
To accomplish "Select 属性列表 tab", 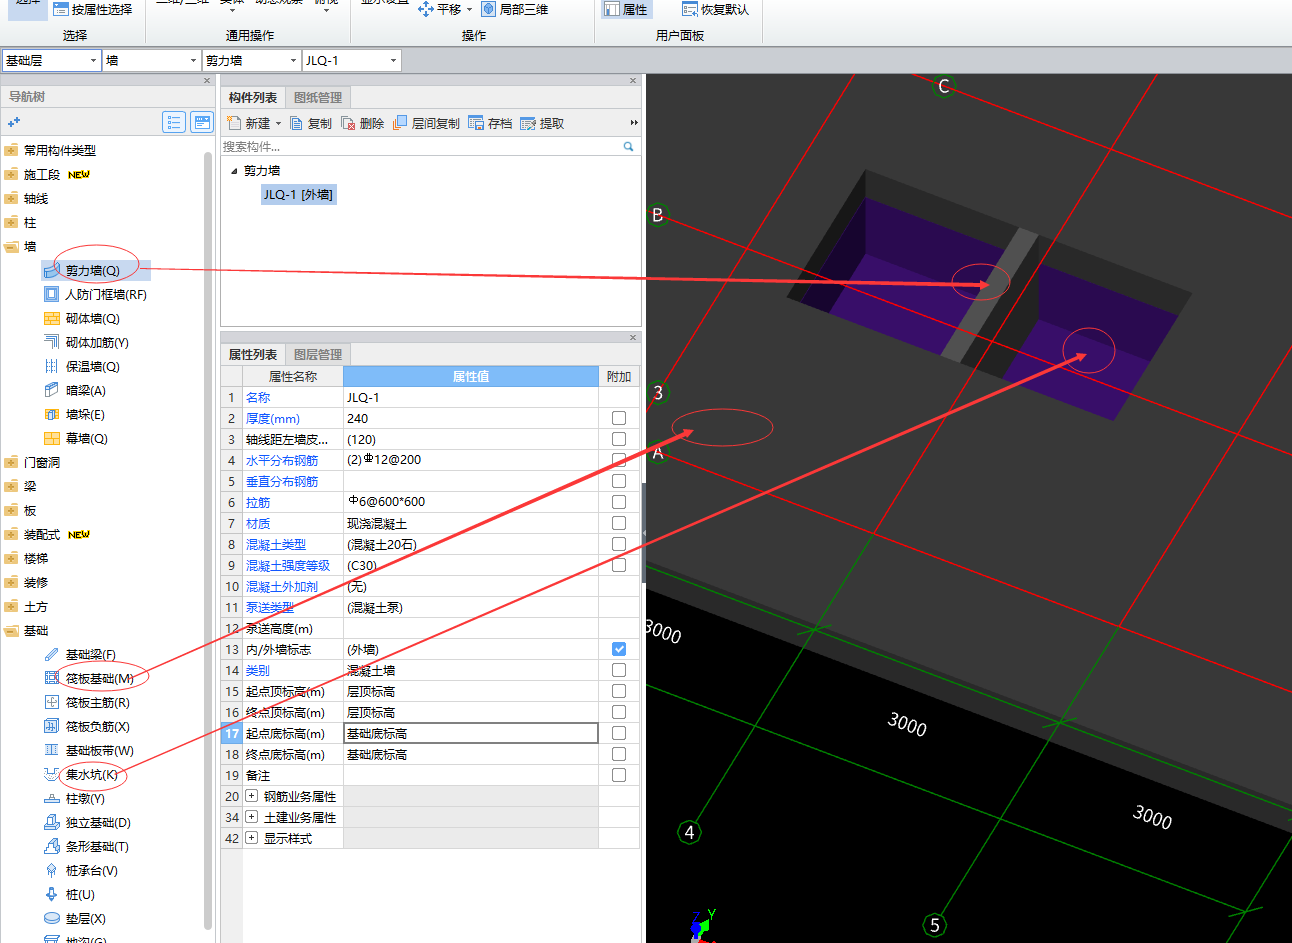I will (x=253, y=354).
